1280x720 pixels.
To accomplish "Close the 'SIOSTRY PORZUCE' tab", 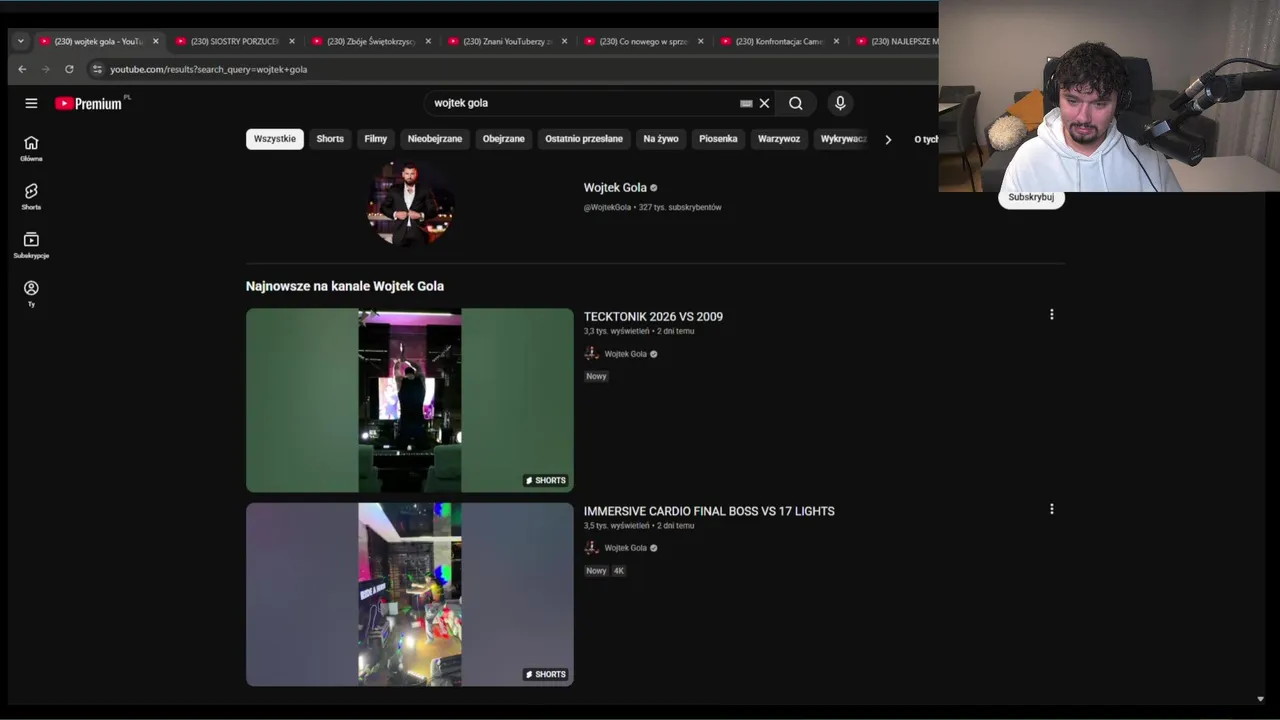I will coord(292,41).
